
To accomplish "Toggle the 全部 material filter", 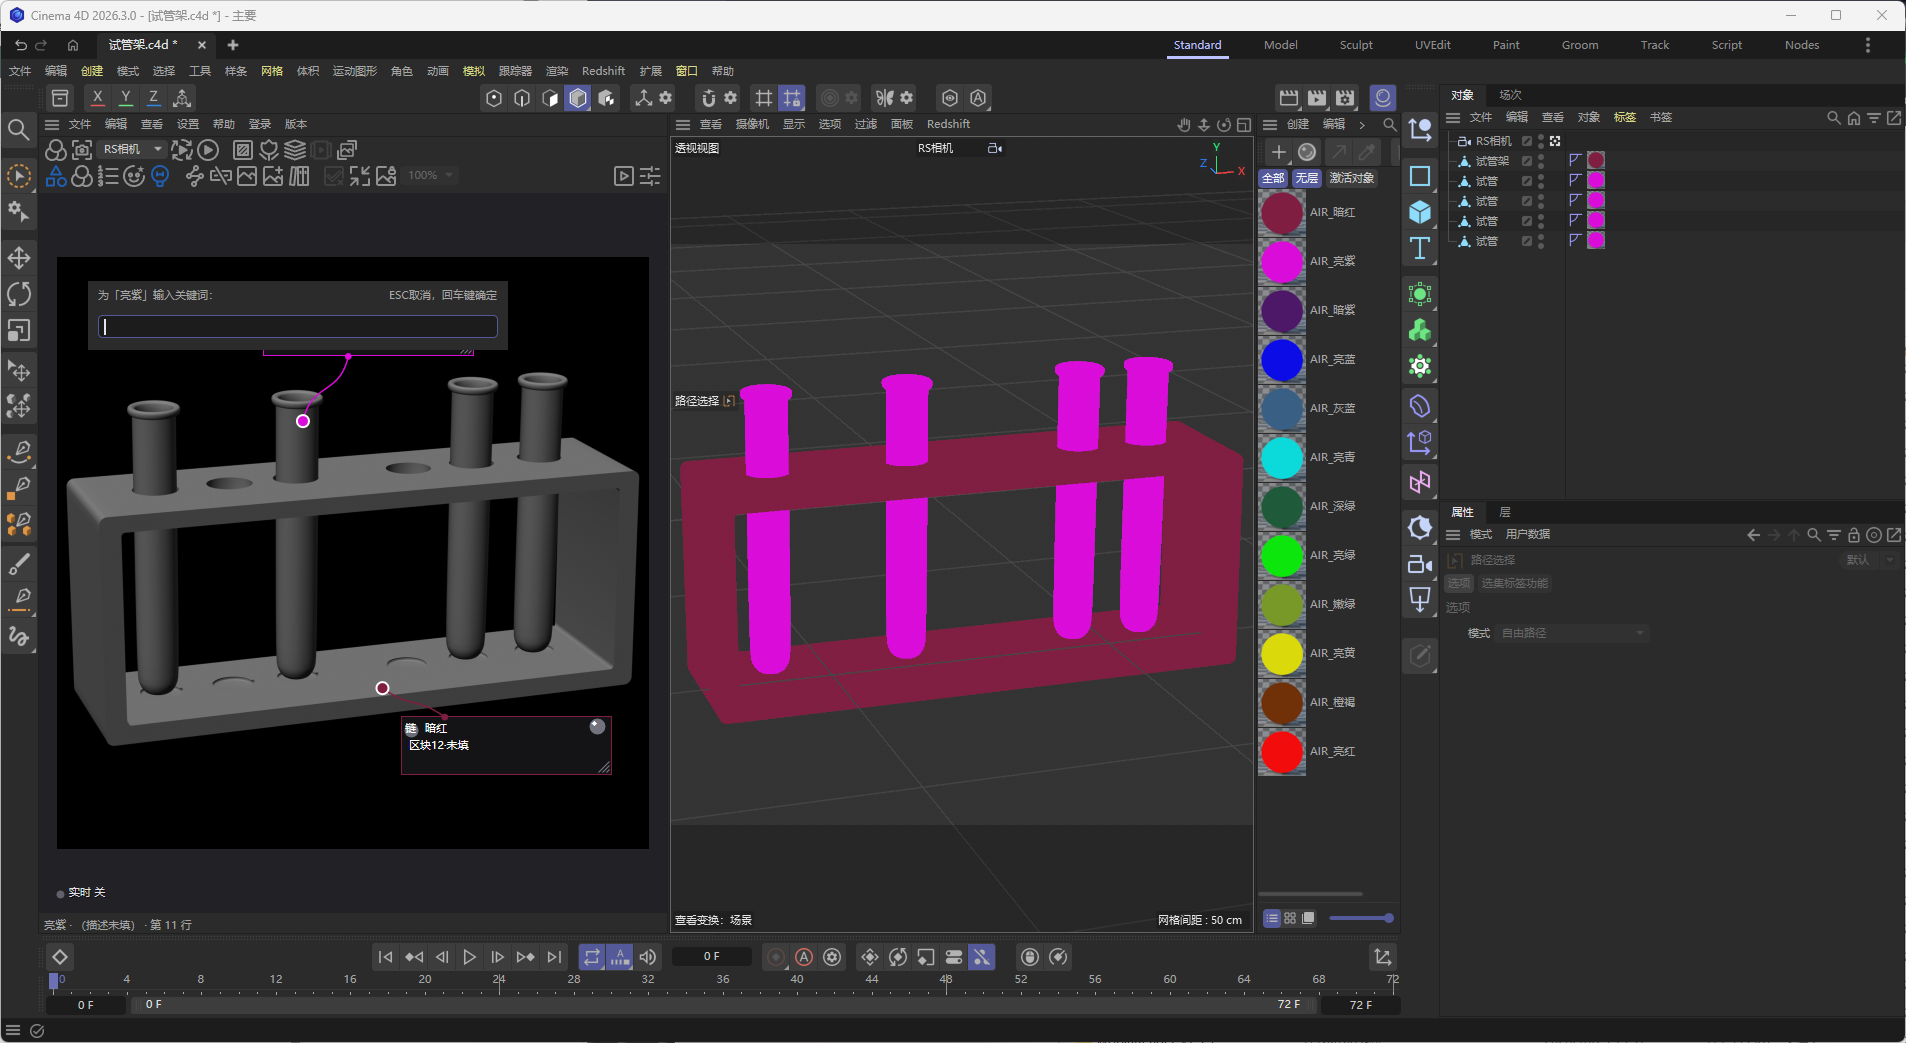I will [x=1273, y=178].
